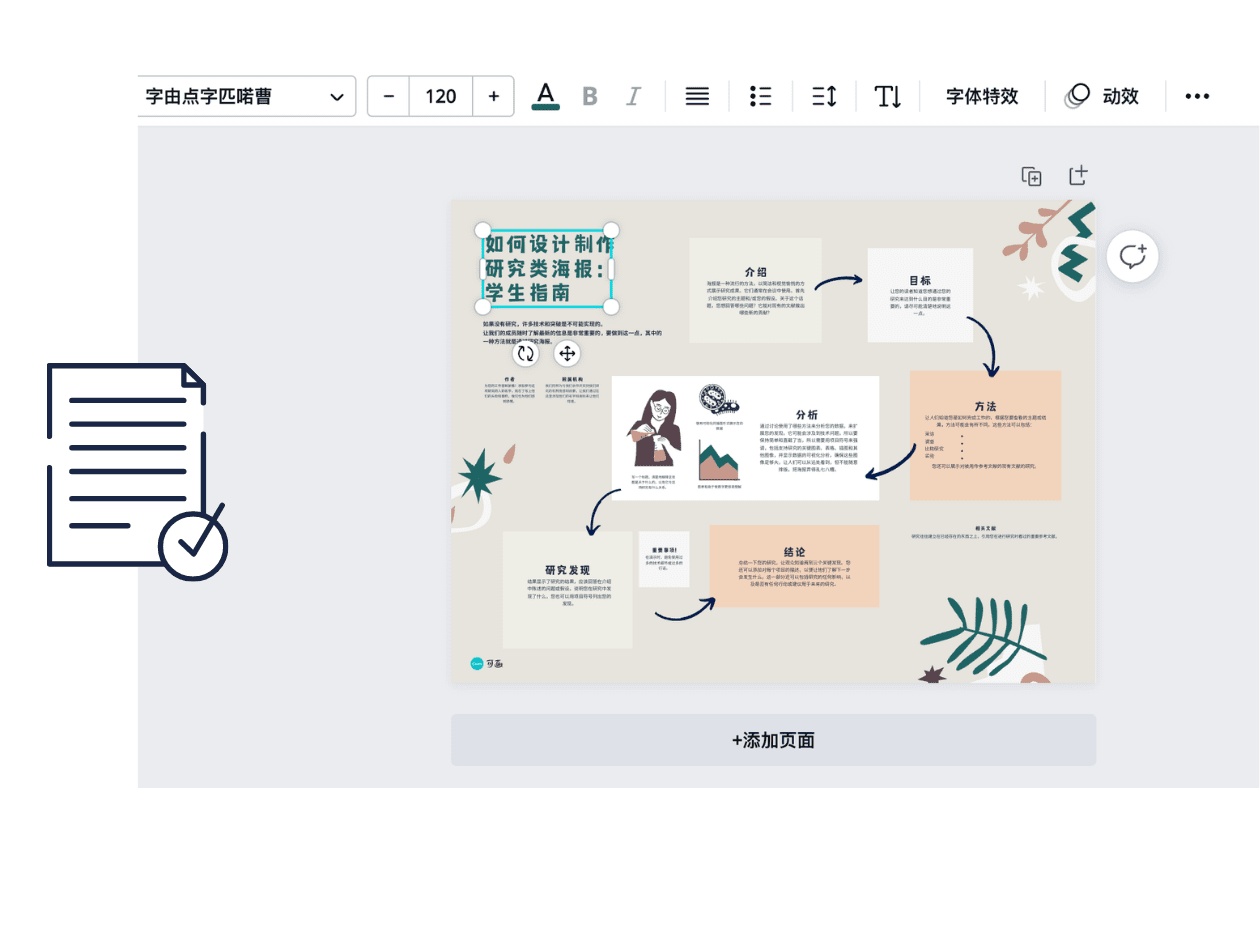Screen dimensions: 1260x945
Task: Open 动效 animation panel
Action: click(x=1102, y=96)
